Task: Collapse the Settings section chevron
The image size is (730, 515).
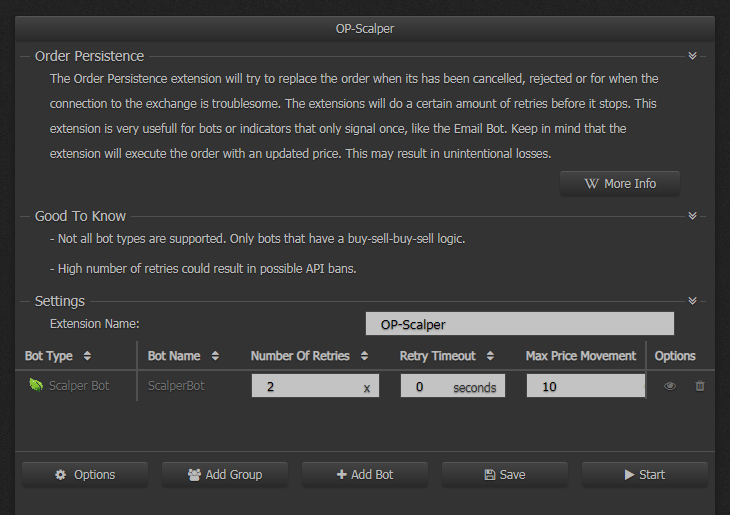Action: tap(692, 301)
